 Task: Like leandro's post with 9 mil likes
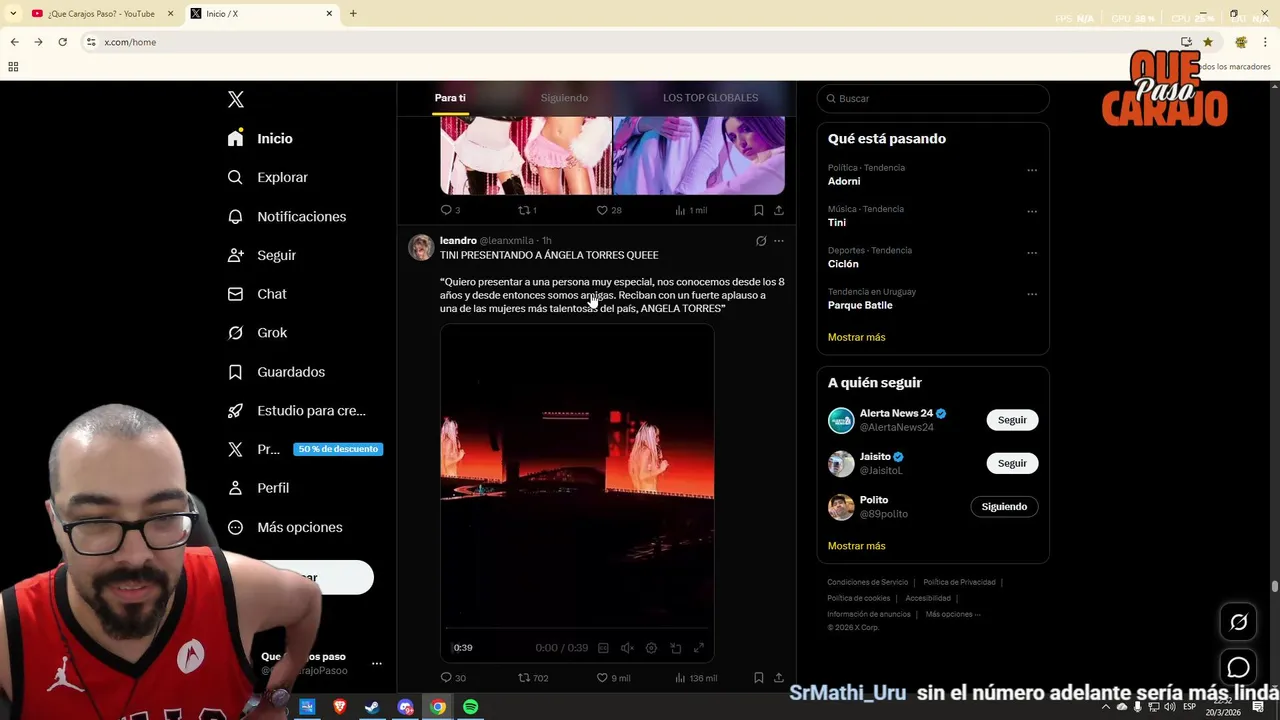[x=613, y=678]
